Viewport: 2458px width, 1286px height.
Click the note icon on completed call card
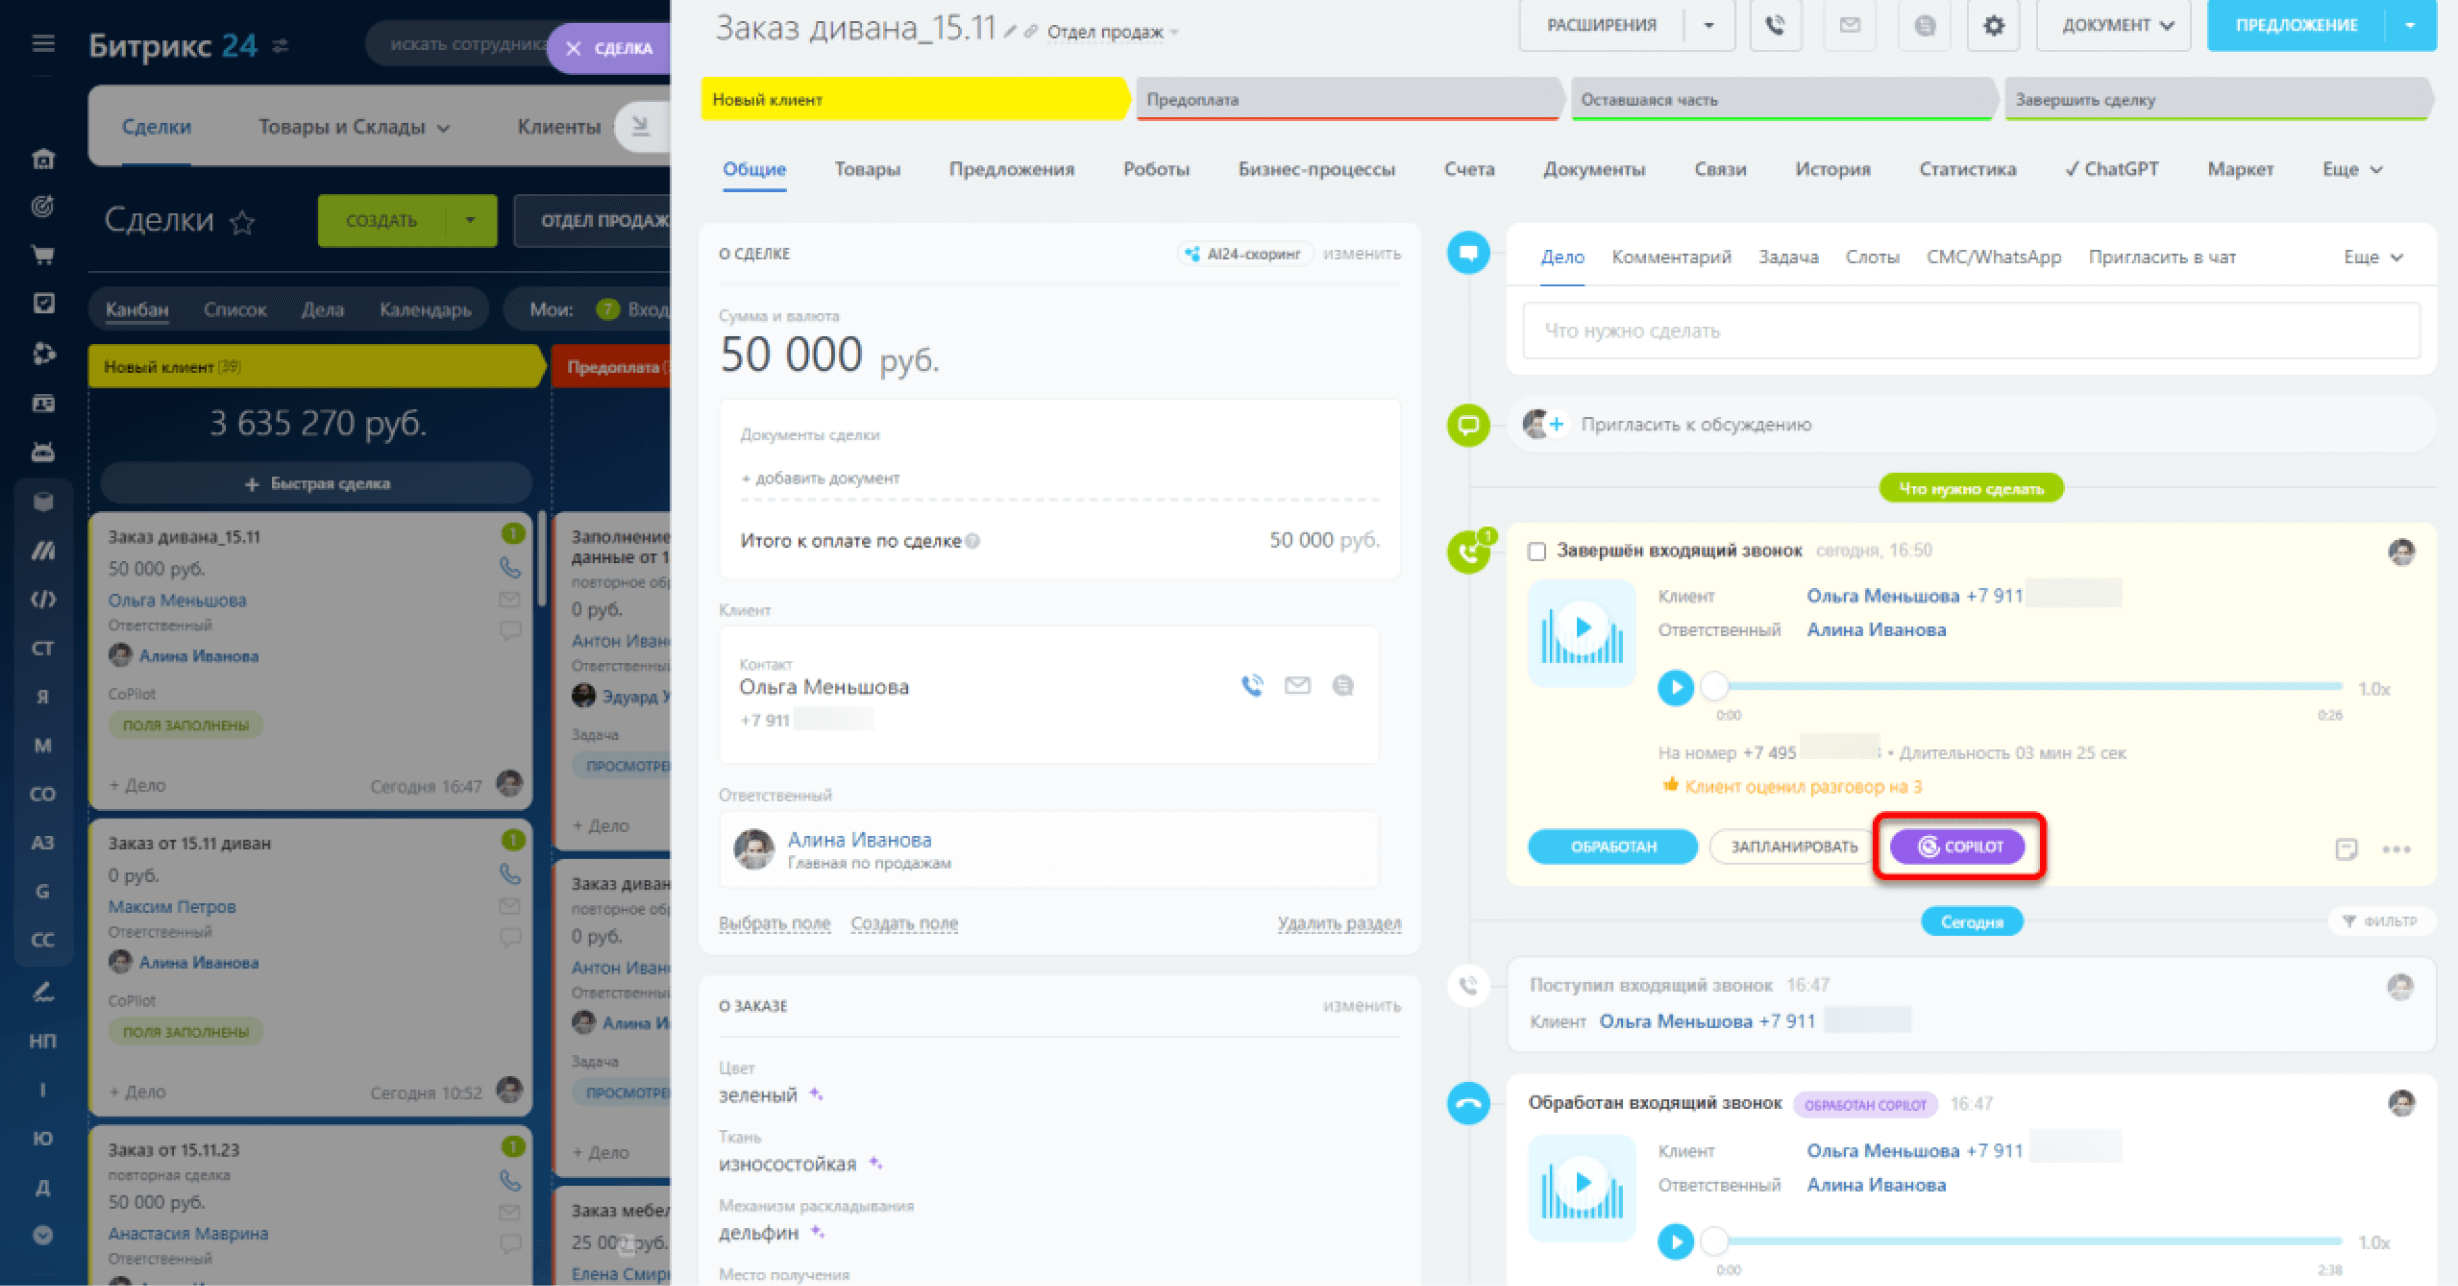coord(2346,850)
